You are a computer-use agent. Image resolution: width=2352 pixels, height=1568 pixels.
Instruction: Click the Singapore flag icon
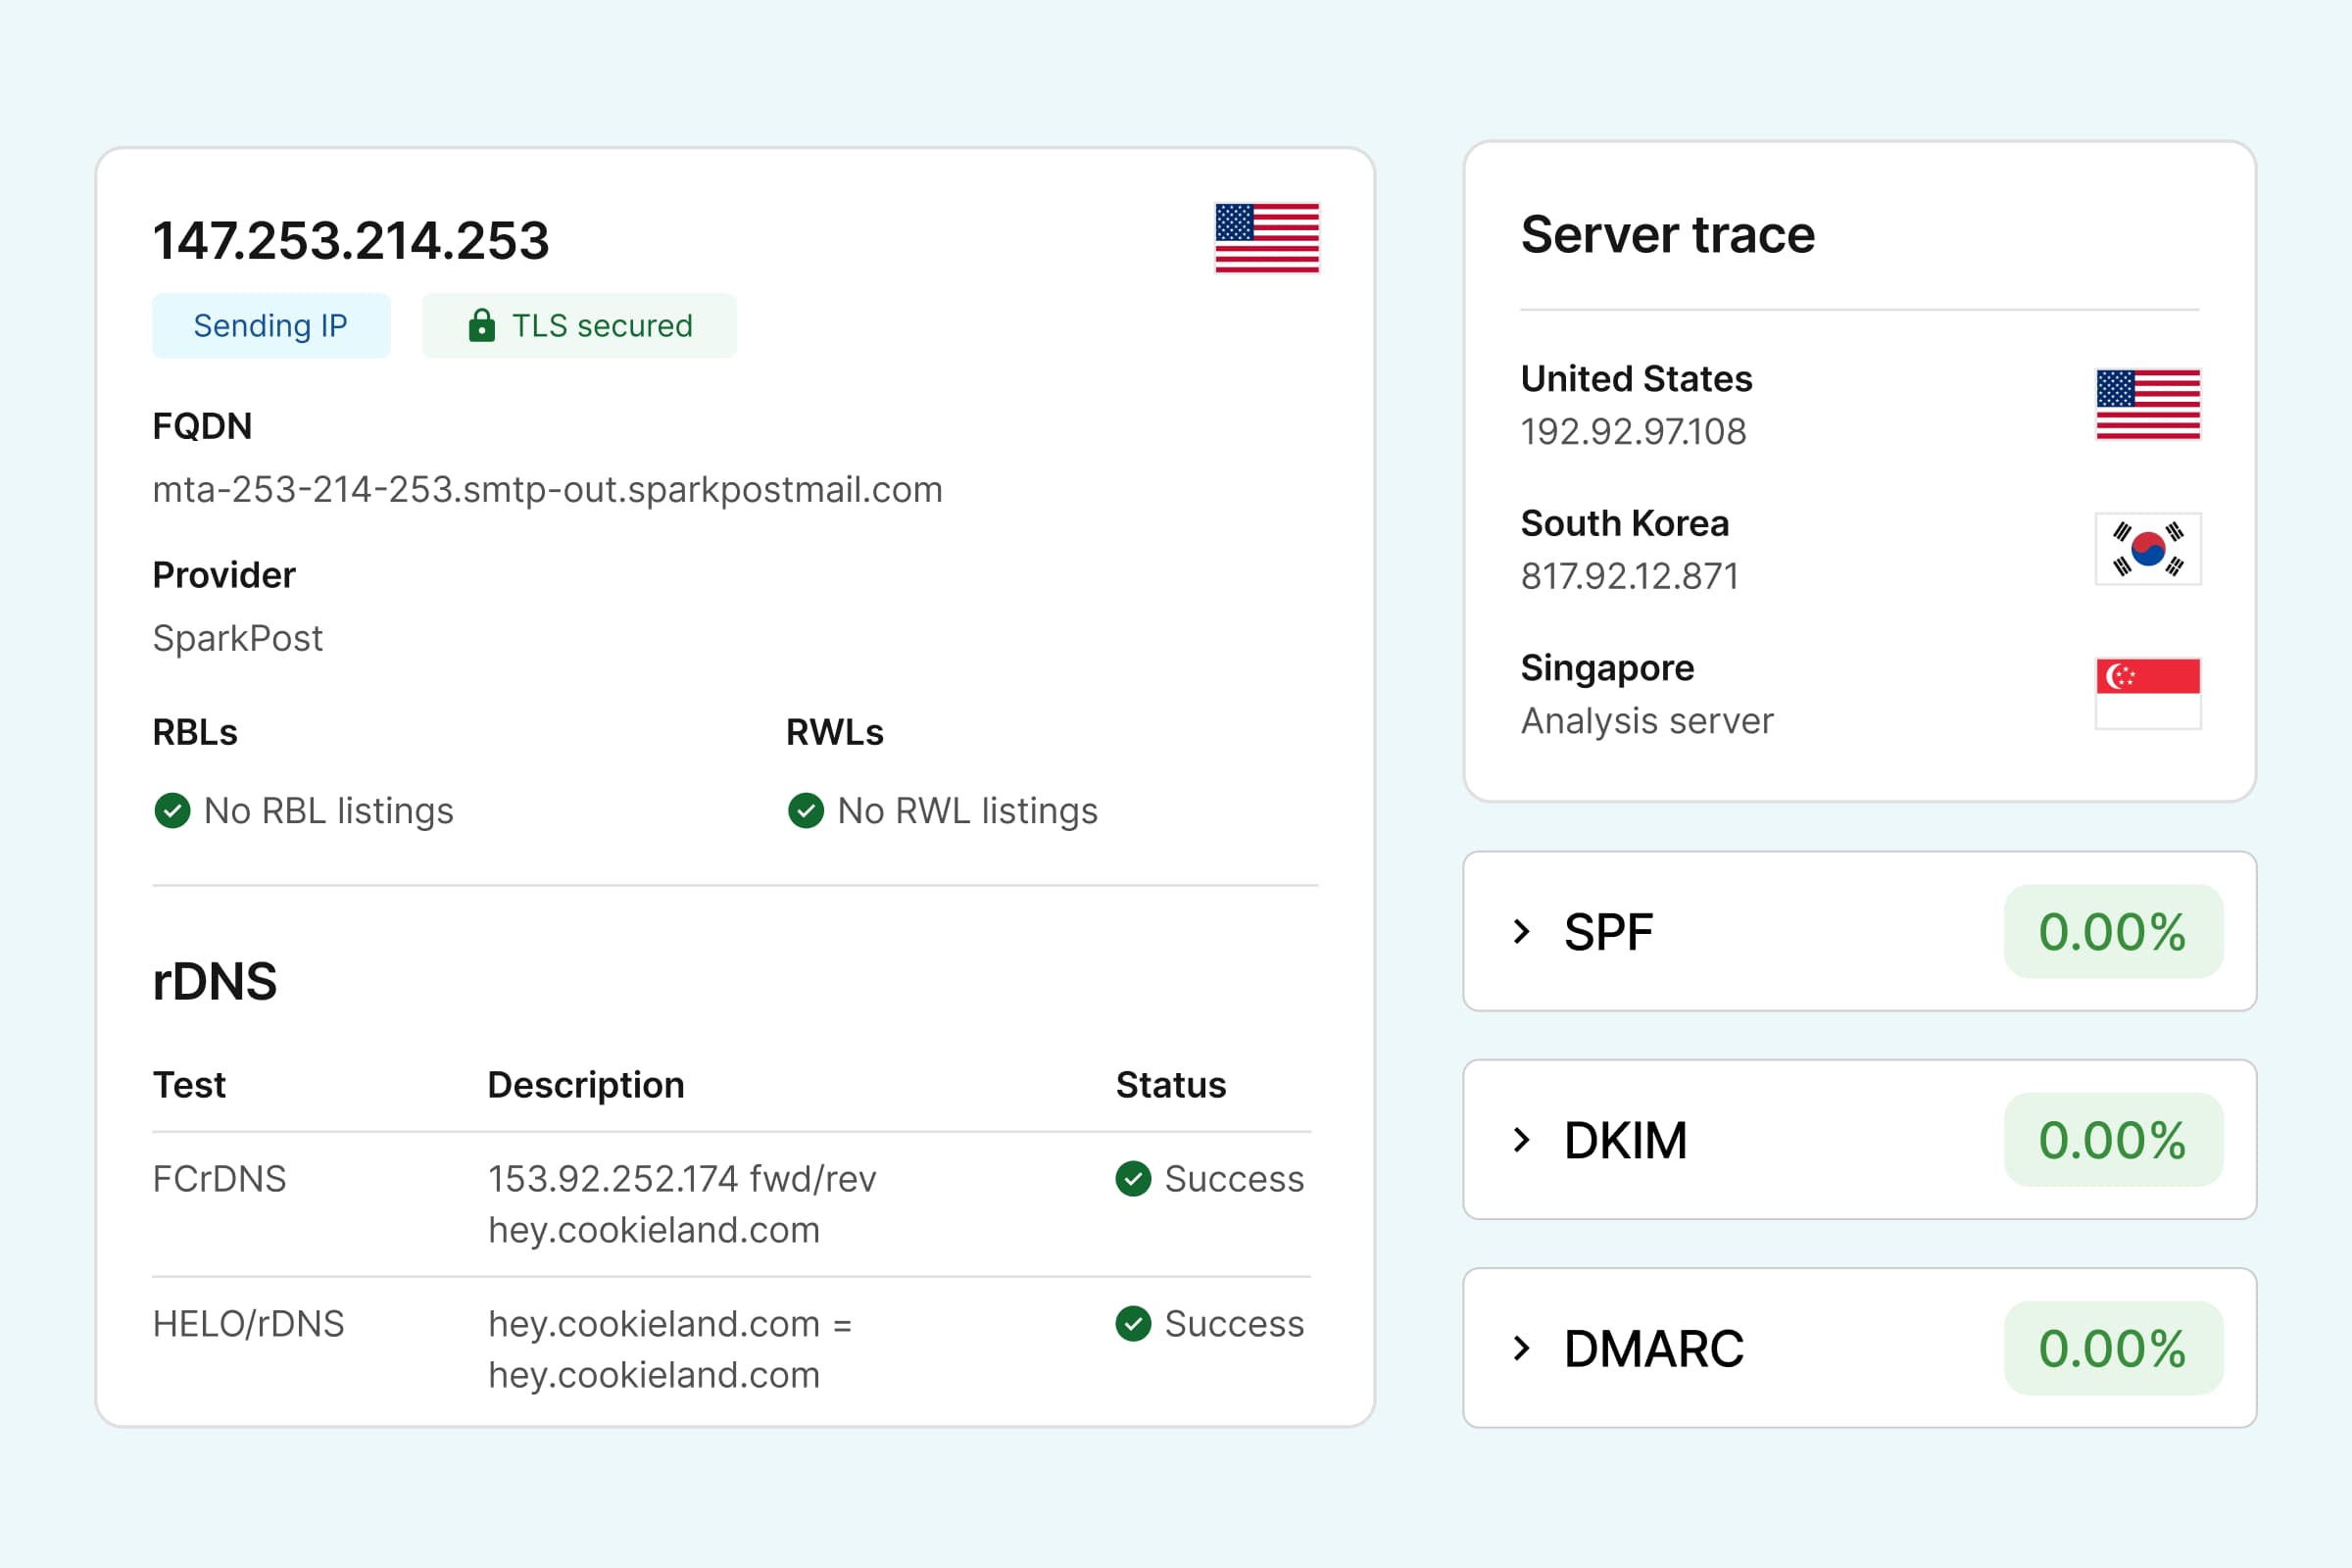[x=2147, y=693]
